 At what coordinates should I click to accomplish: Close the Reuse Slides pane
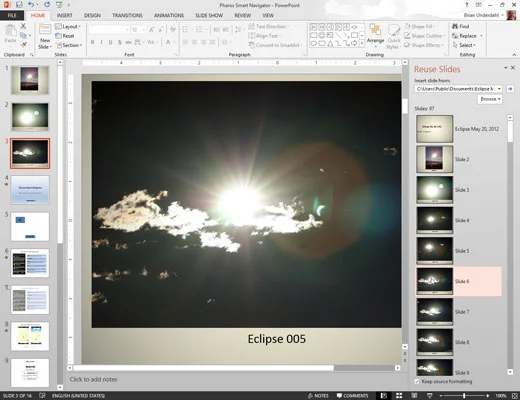[x=513, y=68]
